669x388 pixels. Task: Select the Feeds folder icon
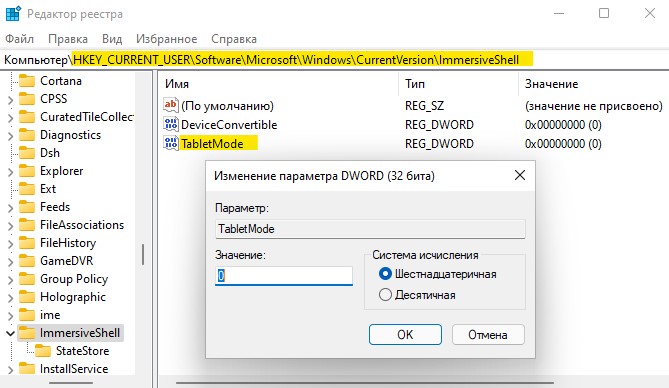click(27, 207)
